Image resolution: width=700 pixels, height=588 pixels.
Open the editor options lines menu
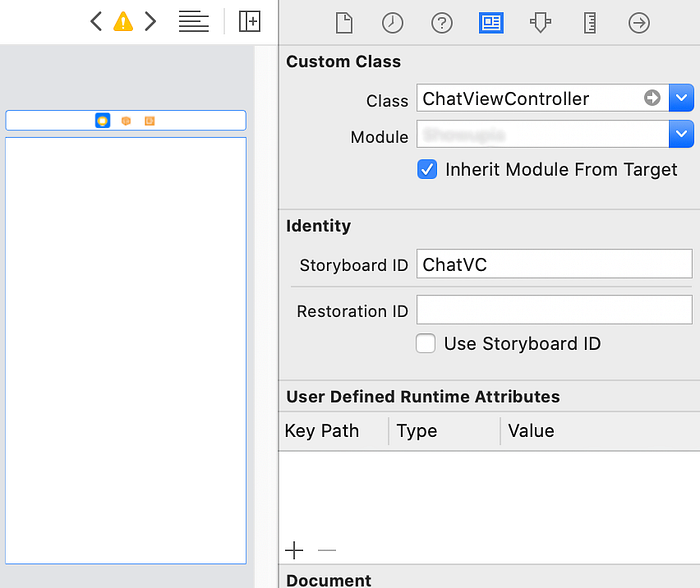tap(193, 22)
